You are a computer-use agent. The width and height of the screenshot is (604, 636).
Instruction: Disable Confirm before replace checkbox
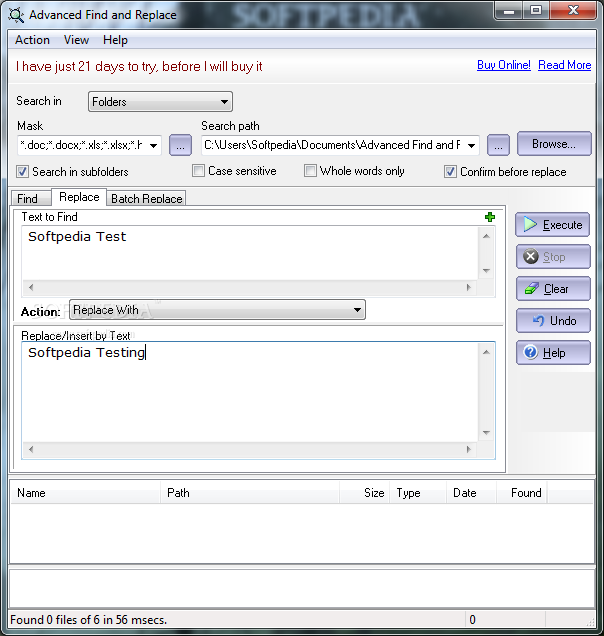click(x=450, y=172)
